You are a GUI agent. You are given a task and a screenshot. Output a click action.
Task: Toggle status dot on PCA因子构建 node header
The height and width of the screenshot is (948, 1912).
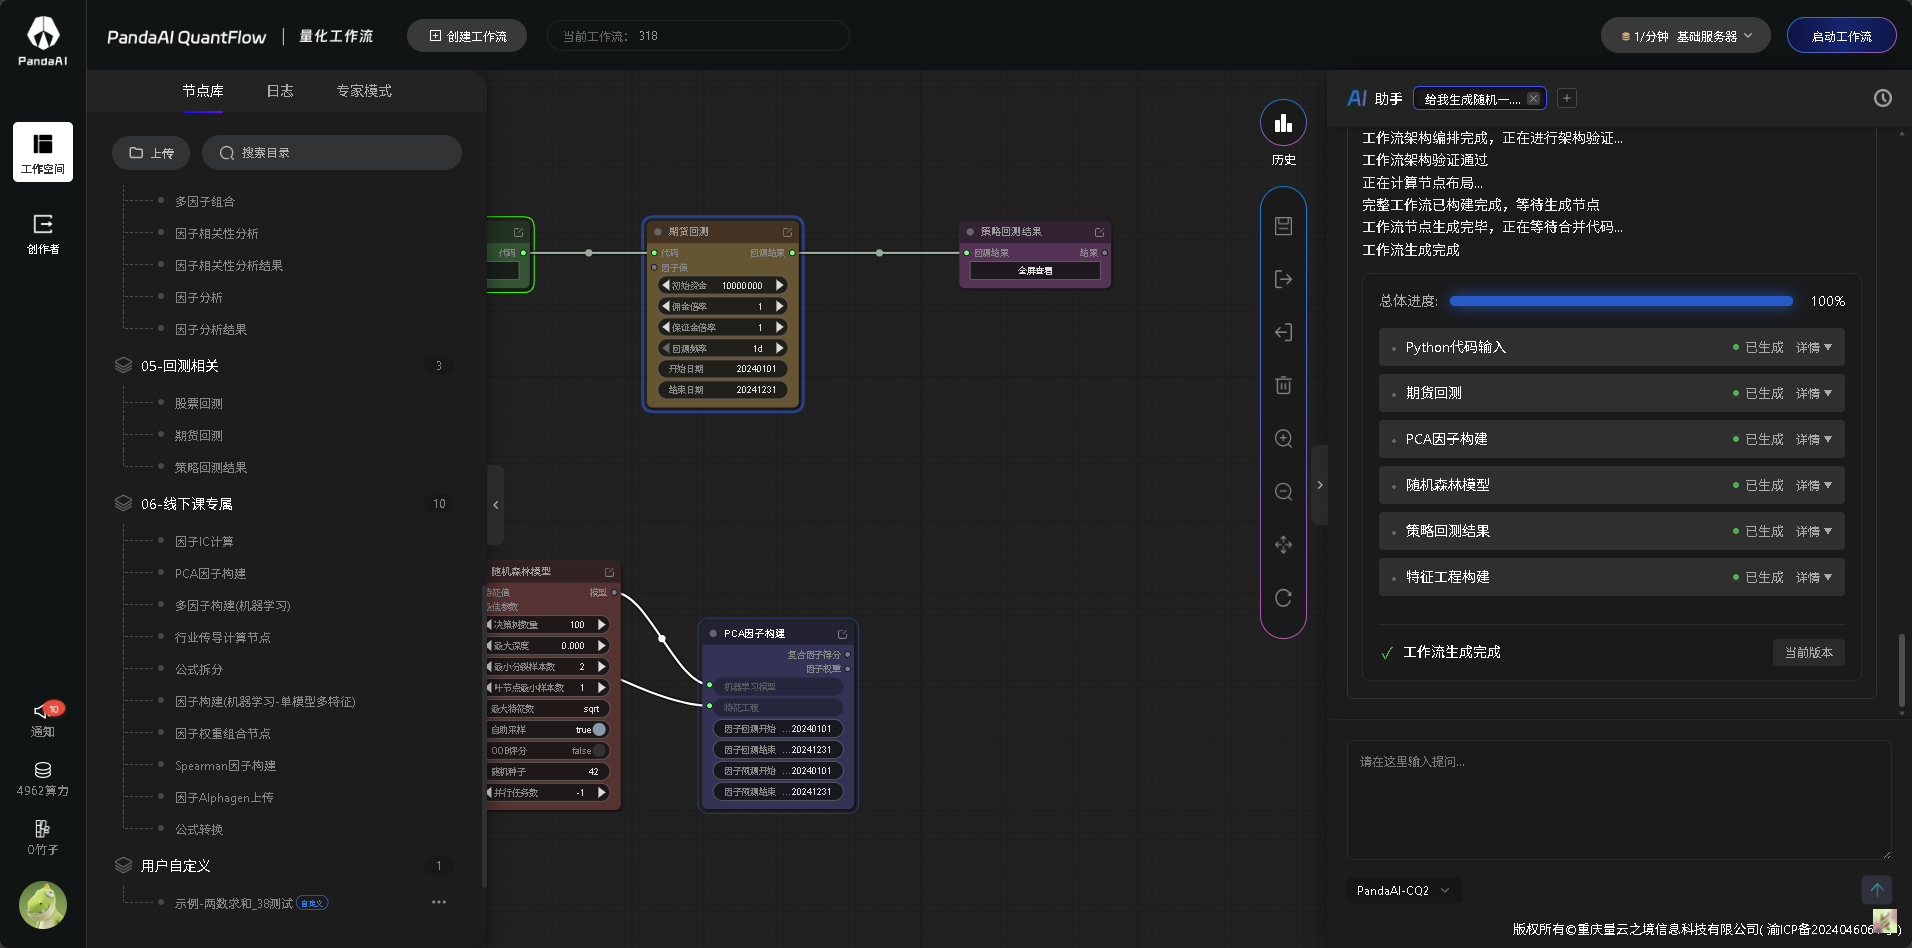(x=713, y=634)
